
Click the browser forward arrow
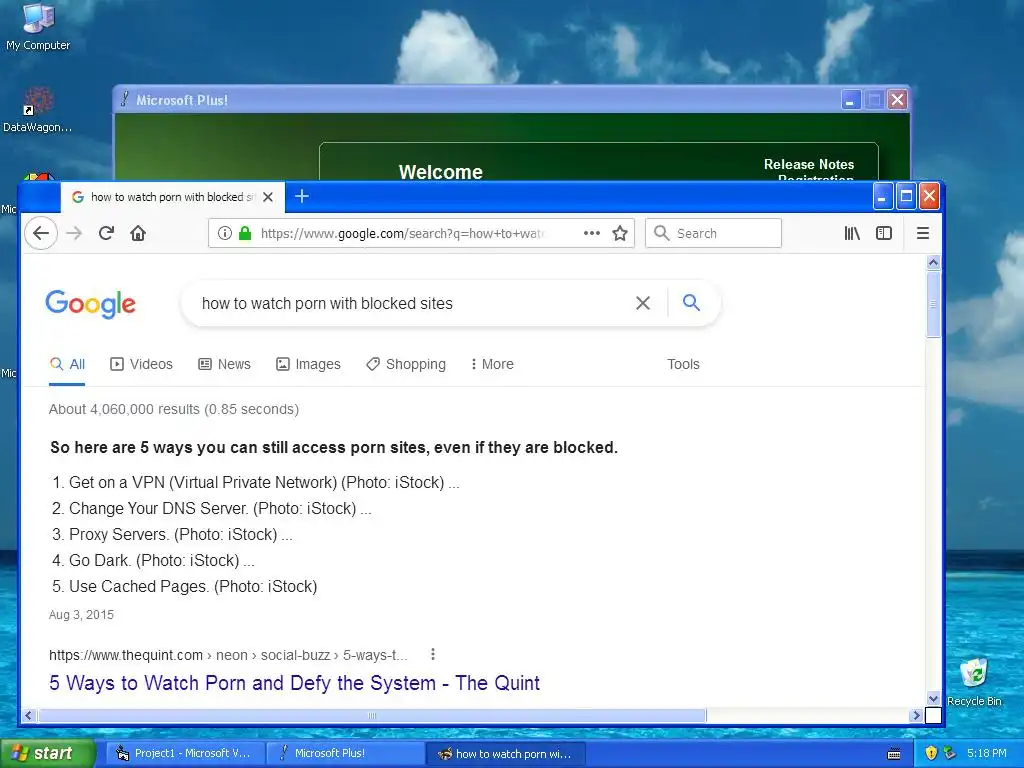tap(74, 233)
